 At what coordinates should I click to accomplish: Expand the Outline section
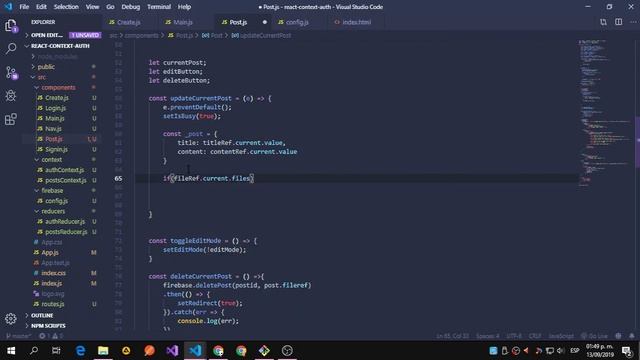[42, 316]
